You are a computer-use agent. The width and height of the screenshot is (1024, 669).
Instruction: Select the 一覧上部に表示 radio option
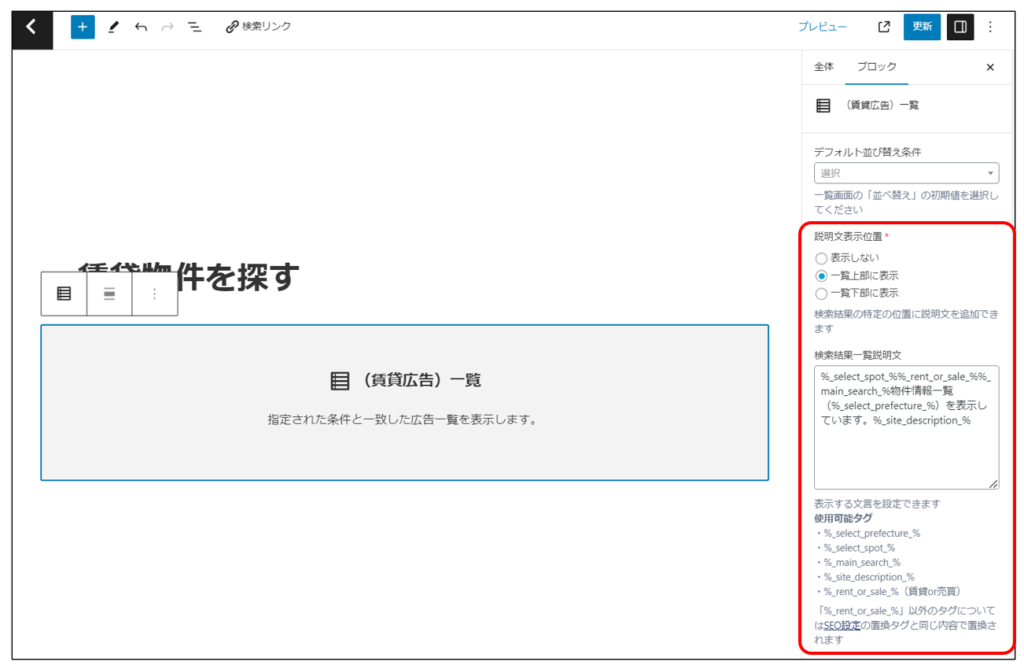coord(821,276)
